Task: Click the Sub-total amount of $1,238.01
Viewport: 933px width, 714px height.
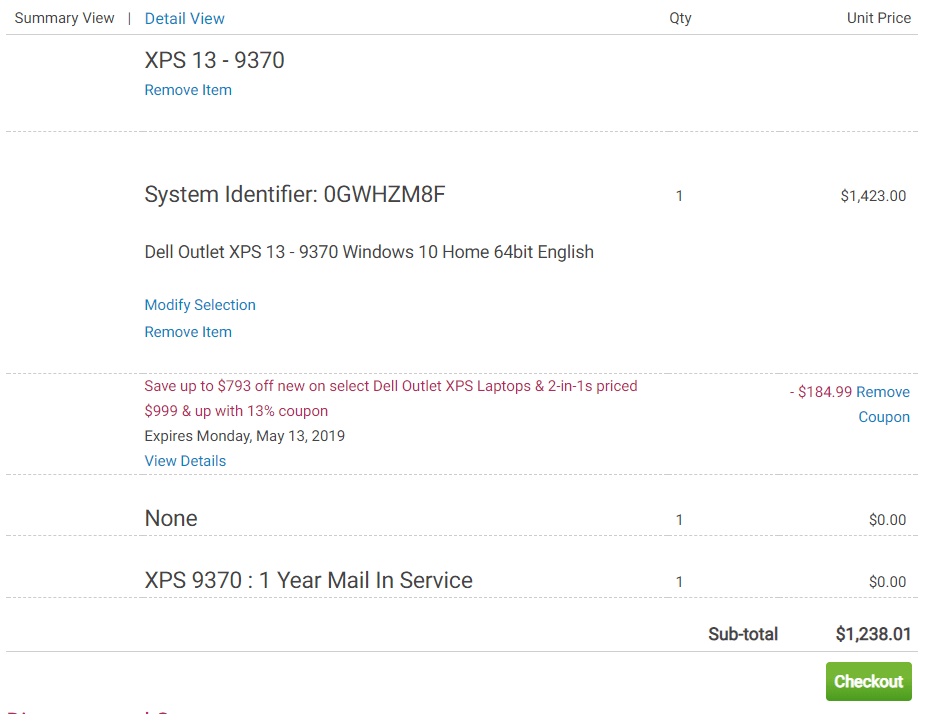Action: click(871, 633)
